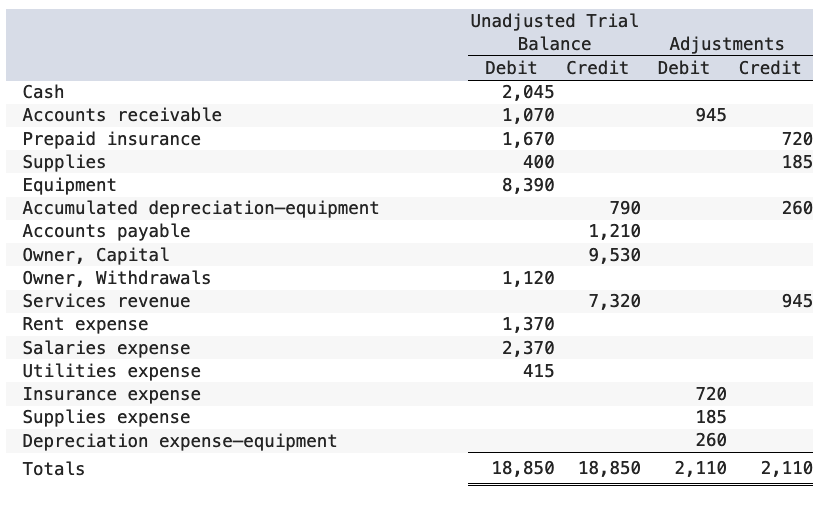Click the Salaries expense debit 2,370
823x510 pixels.
click(528, 348)
